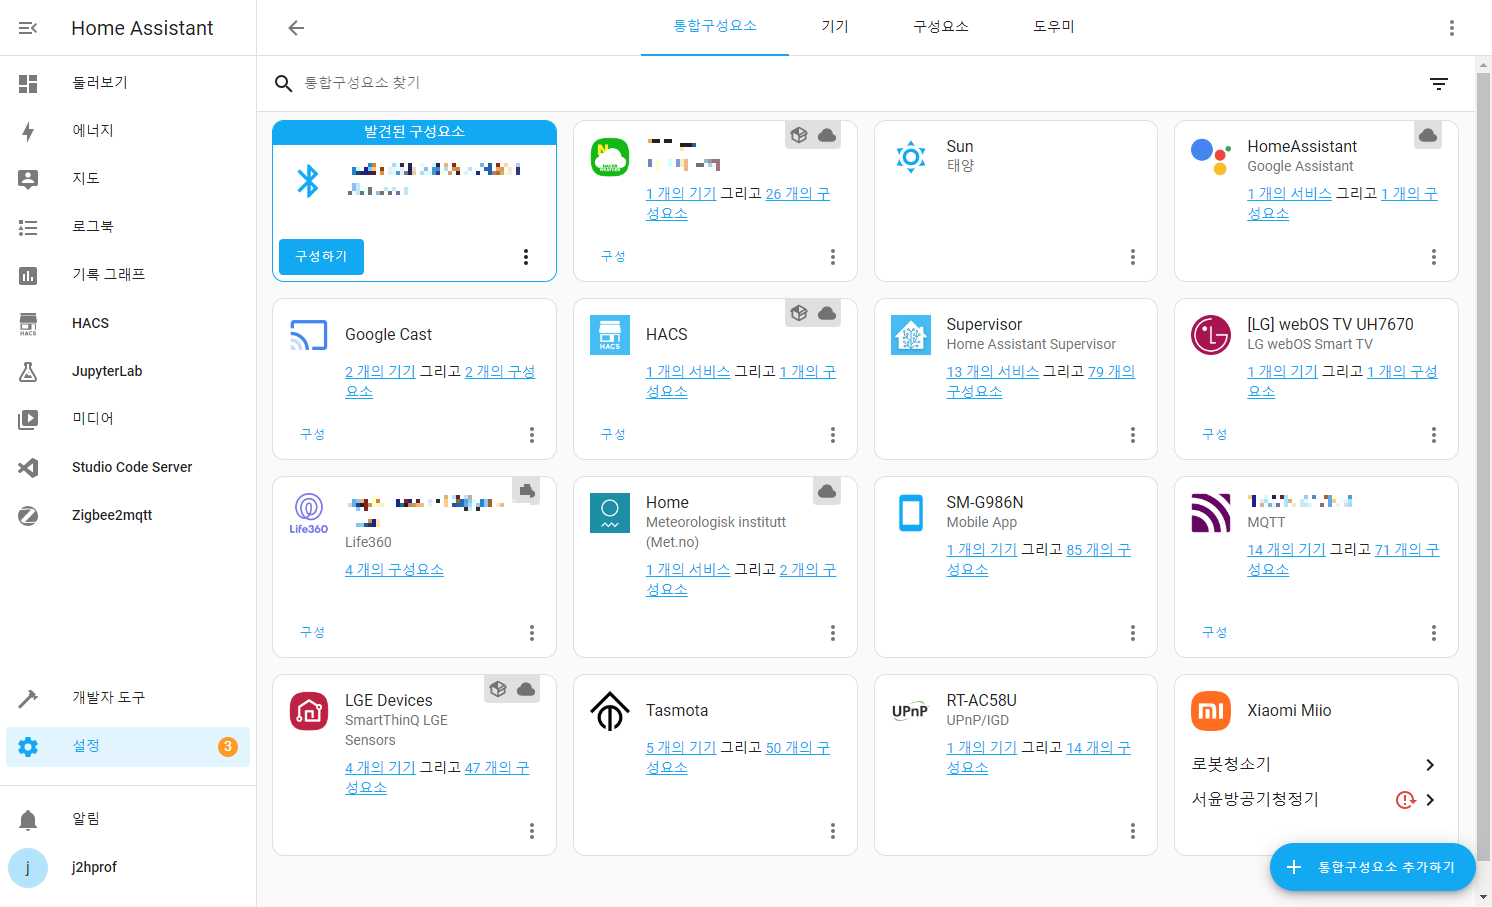The height and width of the screenshot is (907, 1492).
Task: Click 구성 on the Google Cast card
Action: coord(313,435)
